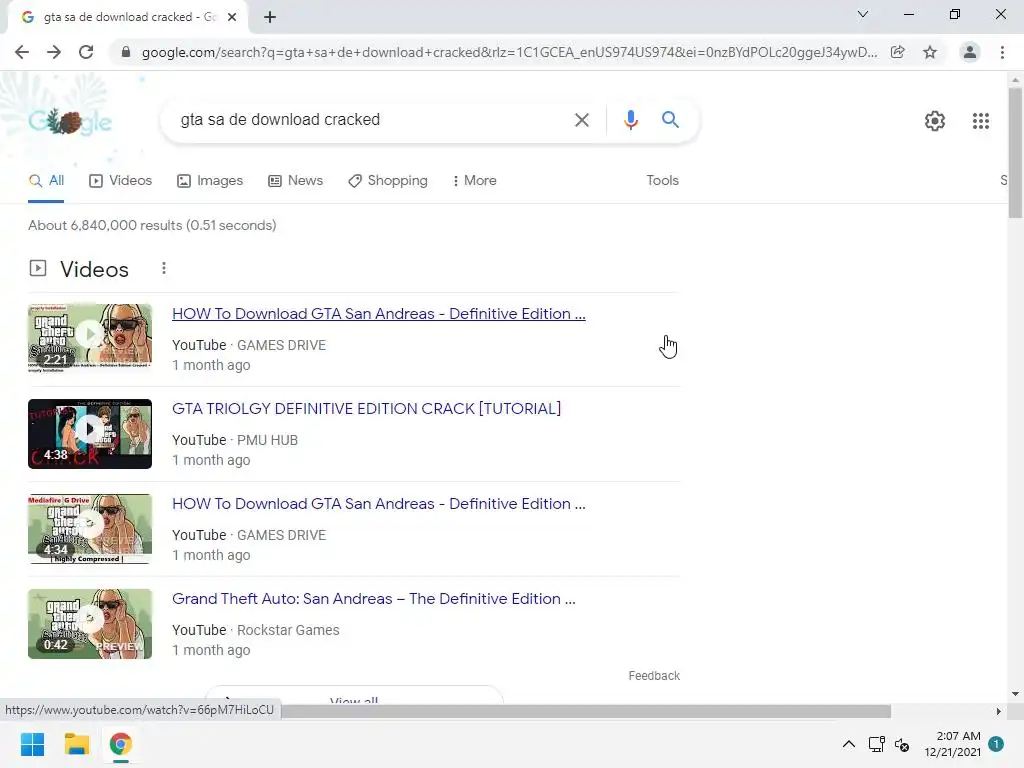This screenshot has width=1024, height=768.
Task: Click scrollbar right arrow
Action: [x=999, y=711]
